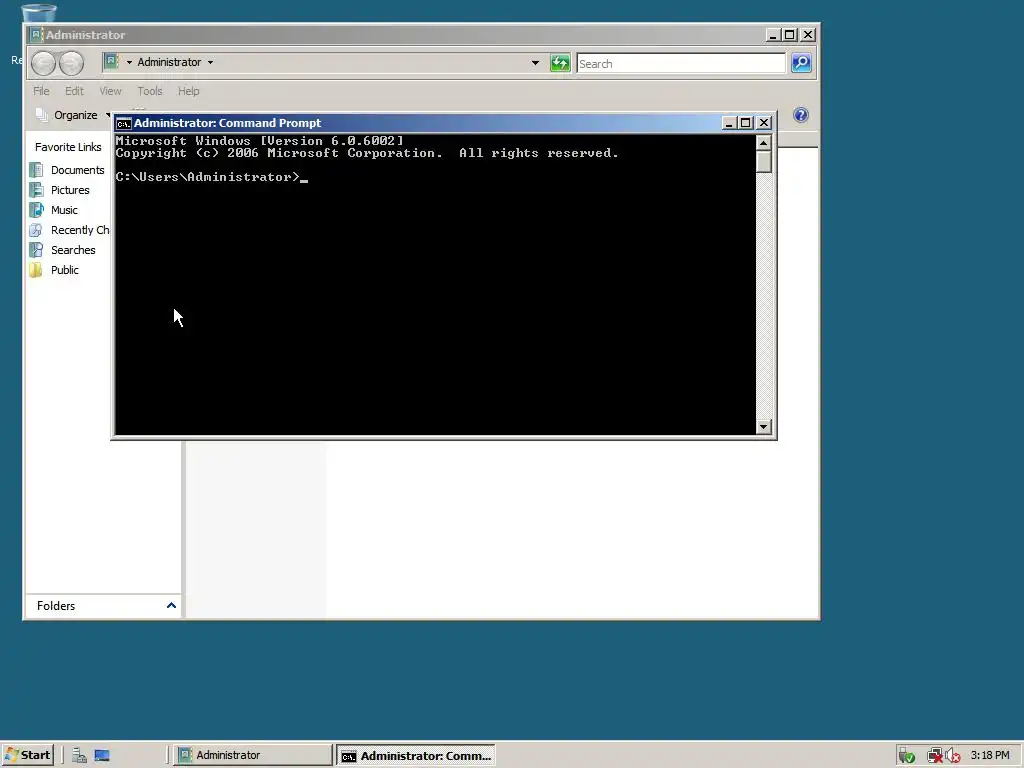Click the Safely Remove Hardware tray icon

(906, 756)
